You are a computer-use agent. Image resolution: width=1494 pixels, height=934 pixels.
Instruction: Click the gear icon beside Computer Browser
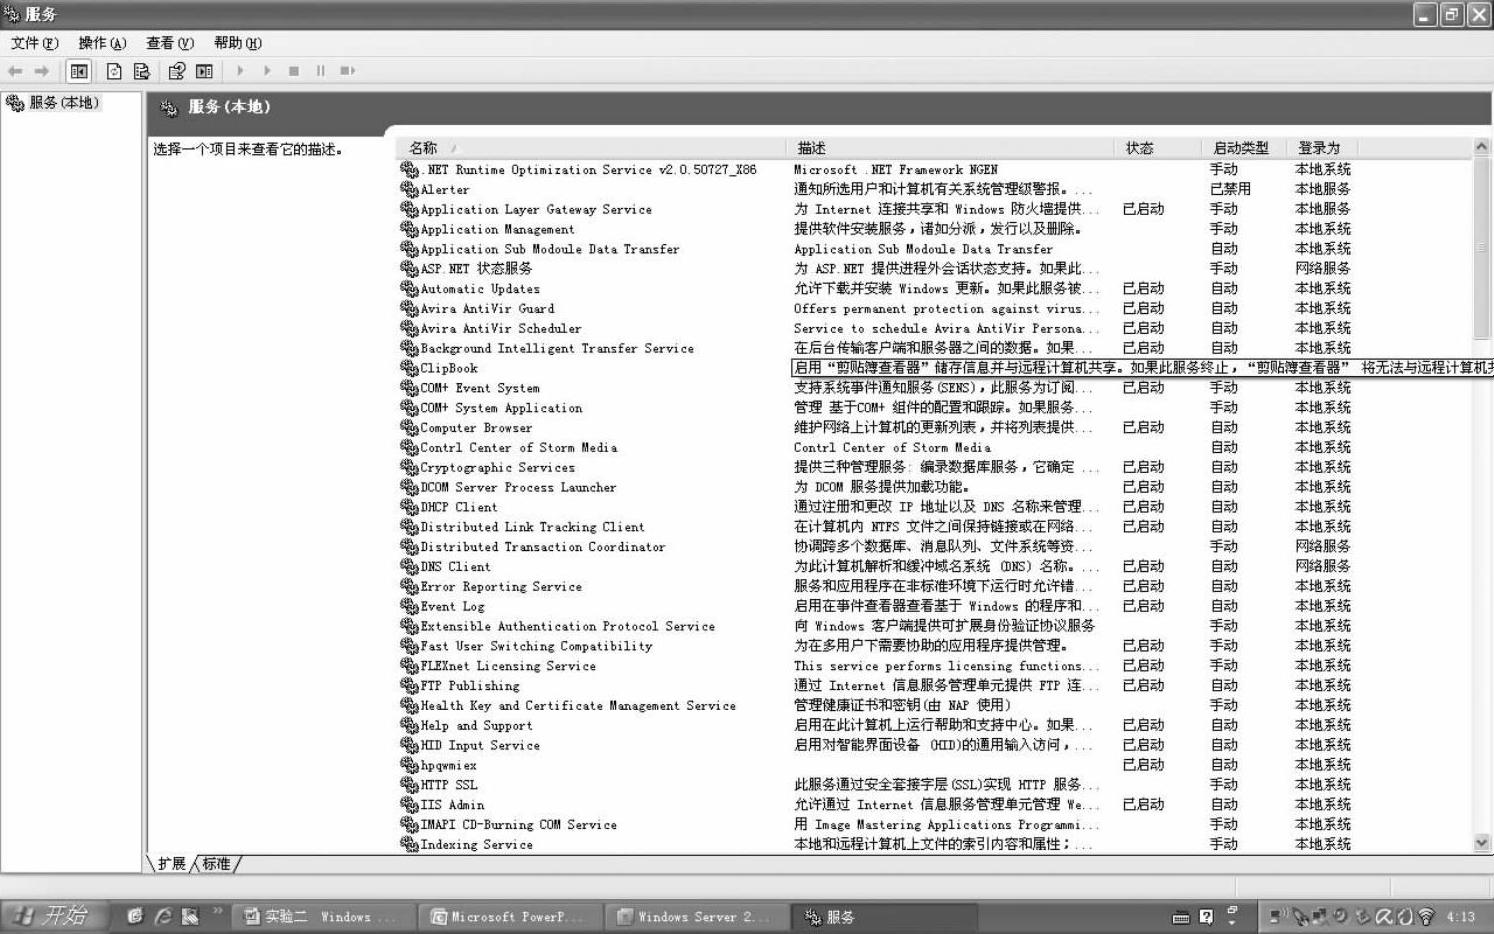click(x=409, y=427)
